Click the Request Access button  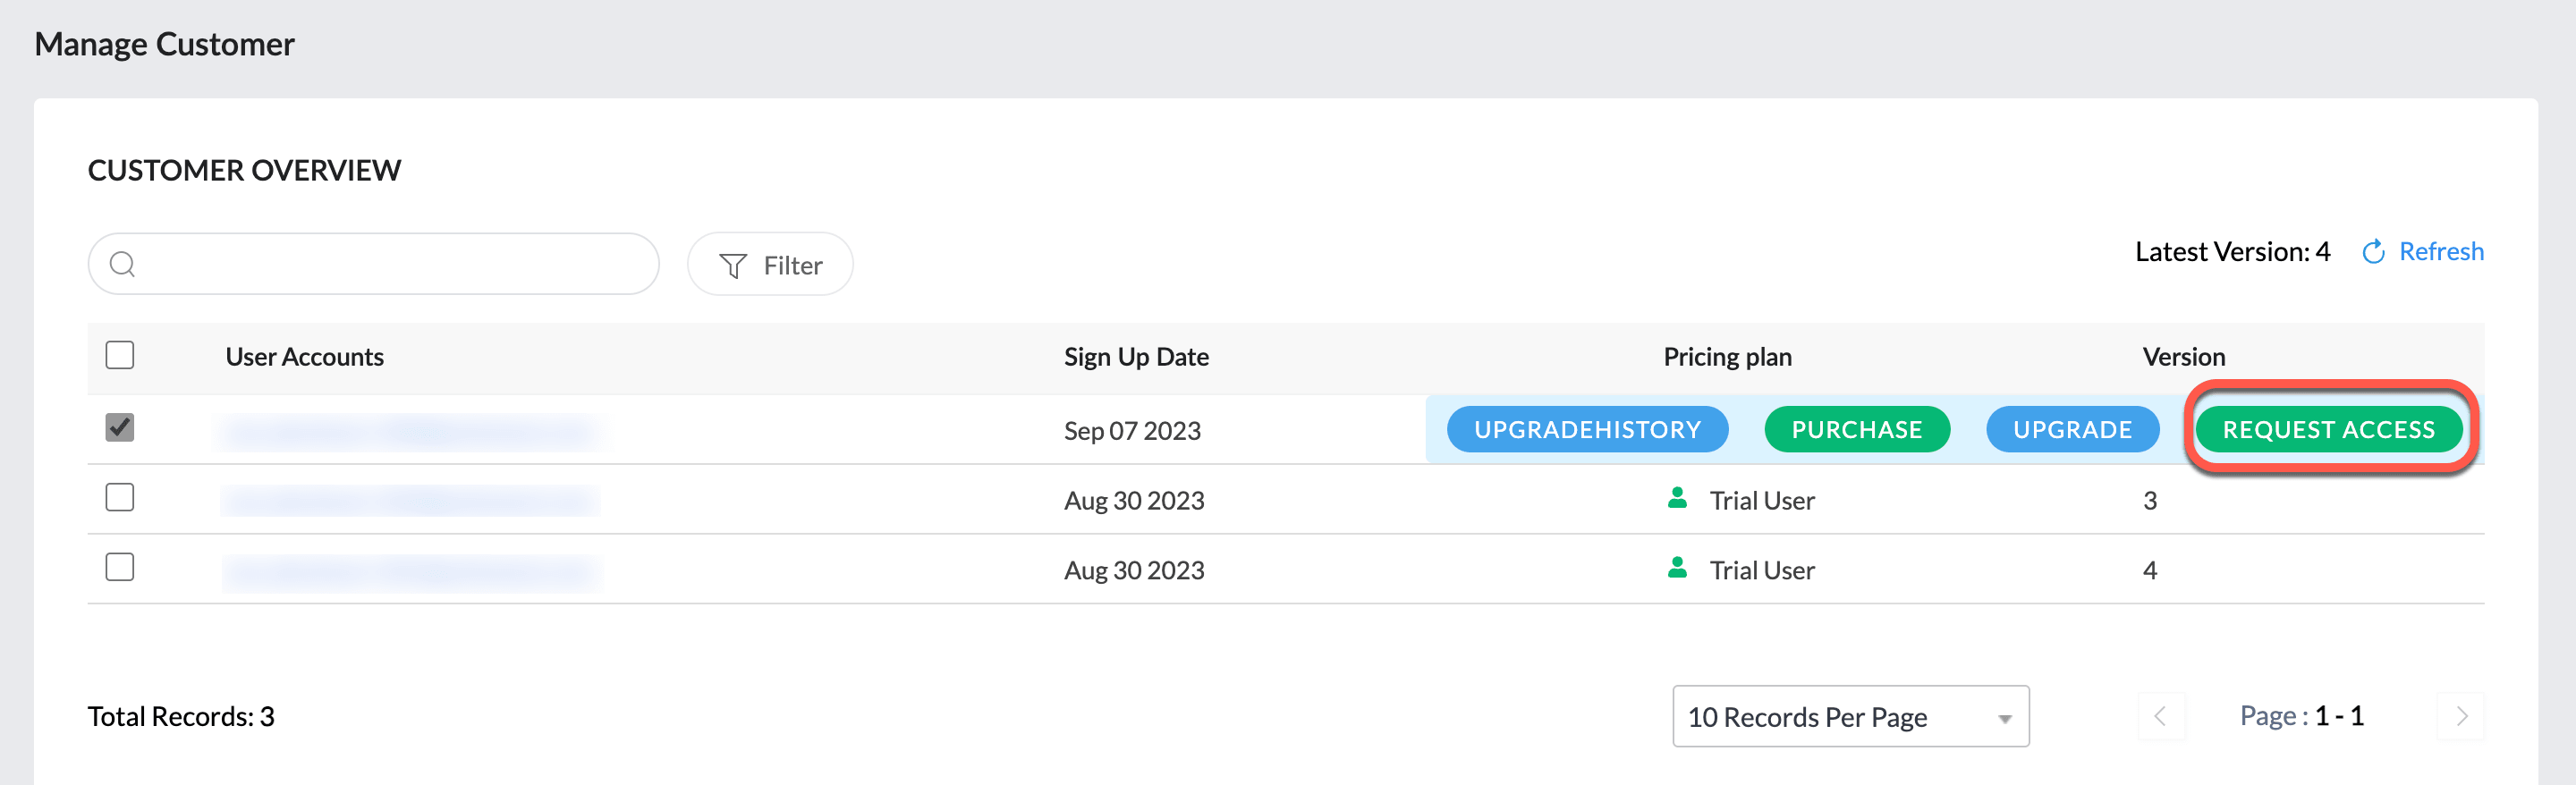pos(2327,429)
